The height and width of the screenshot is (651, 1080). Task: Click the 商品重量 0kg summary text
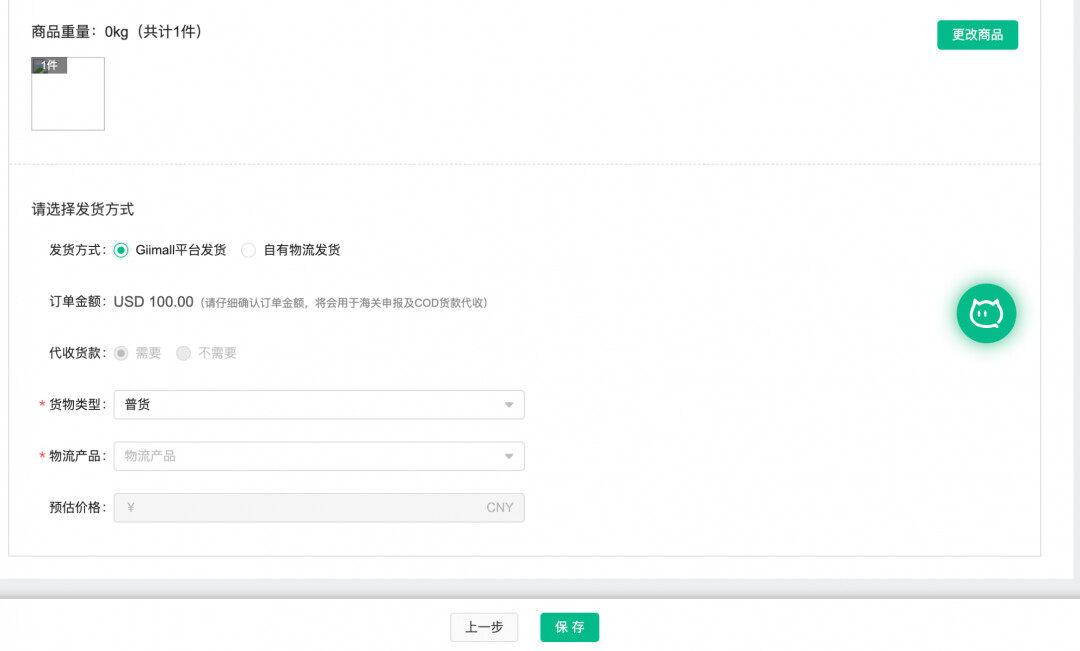(117, 32)
